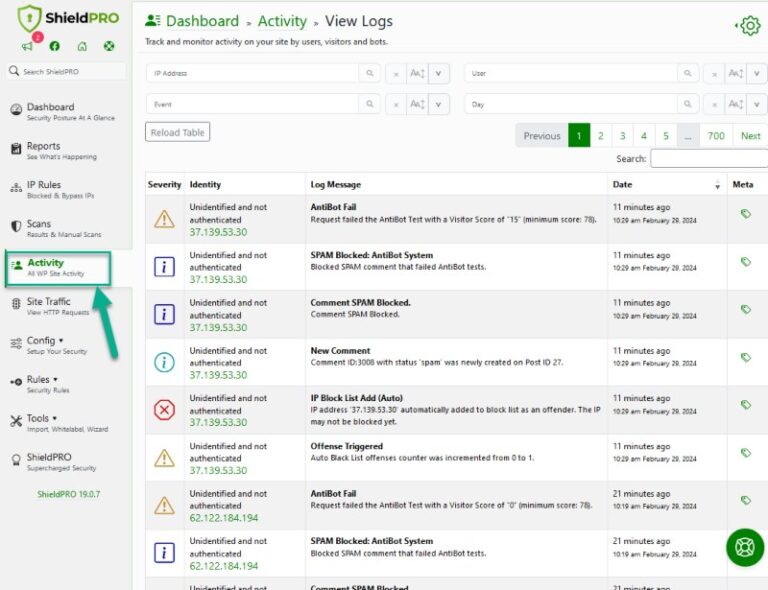Click the Facebook icon in sidebar
Image resolution: width=768 pixels, height=590 pixels.
tap(54, 46)
